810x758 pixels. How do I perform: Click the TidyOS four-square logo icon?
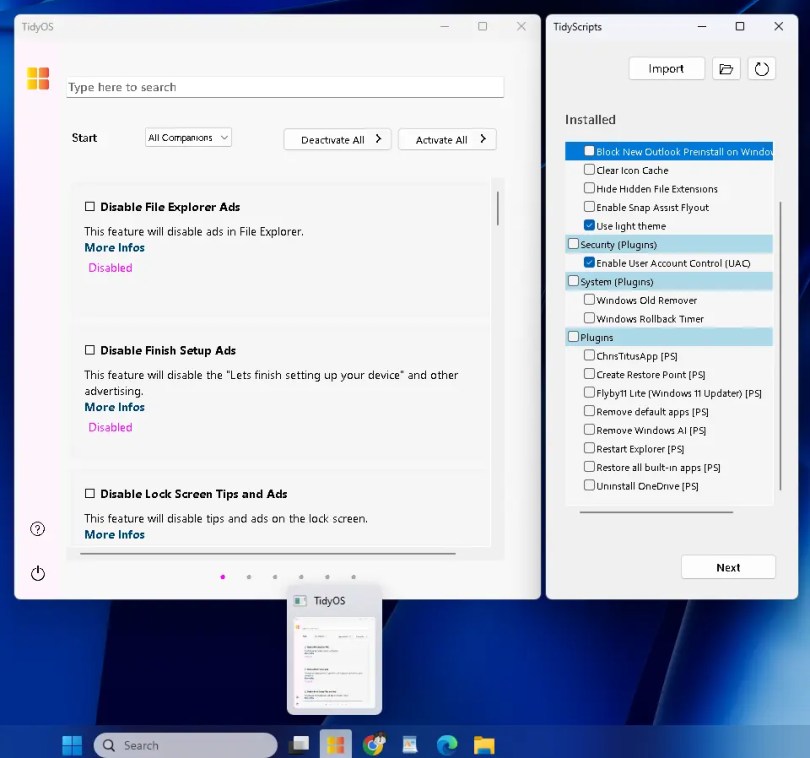[x=38, y=79]
